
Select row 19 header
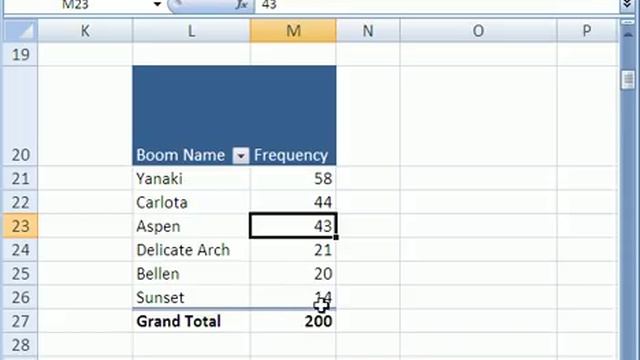pos(20,54)
